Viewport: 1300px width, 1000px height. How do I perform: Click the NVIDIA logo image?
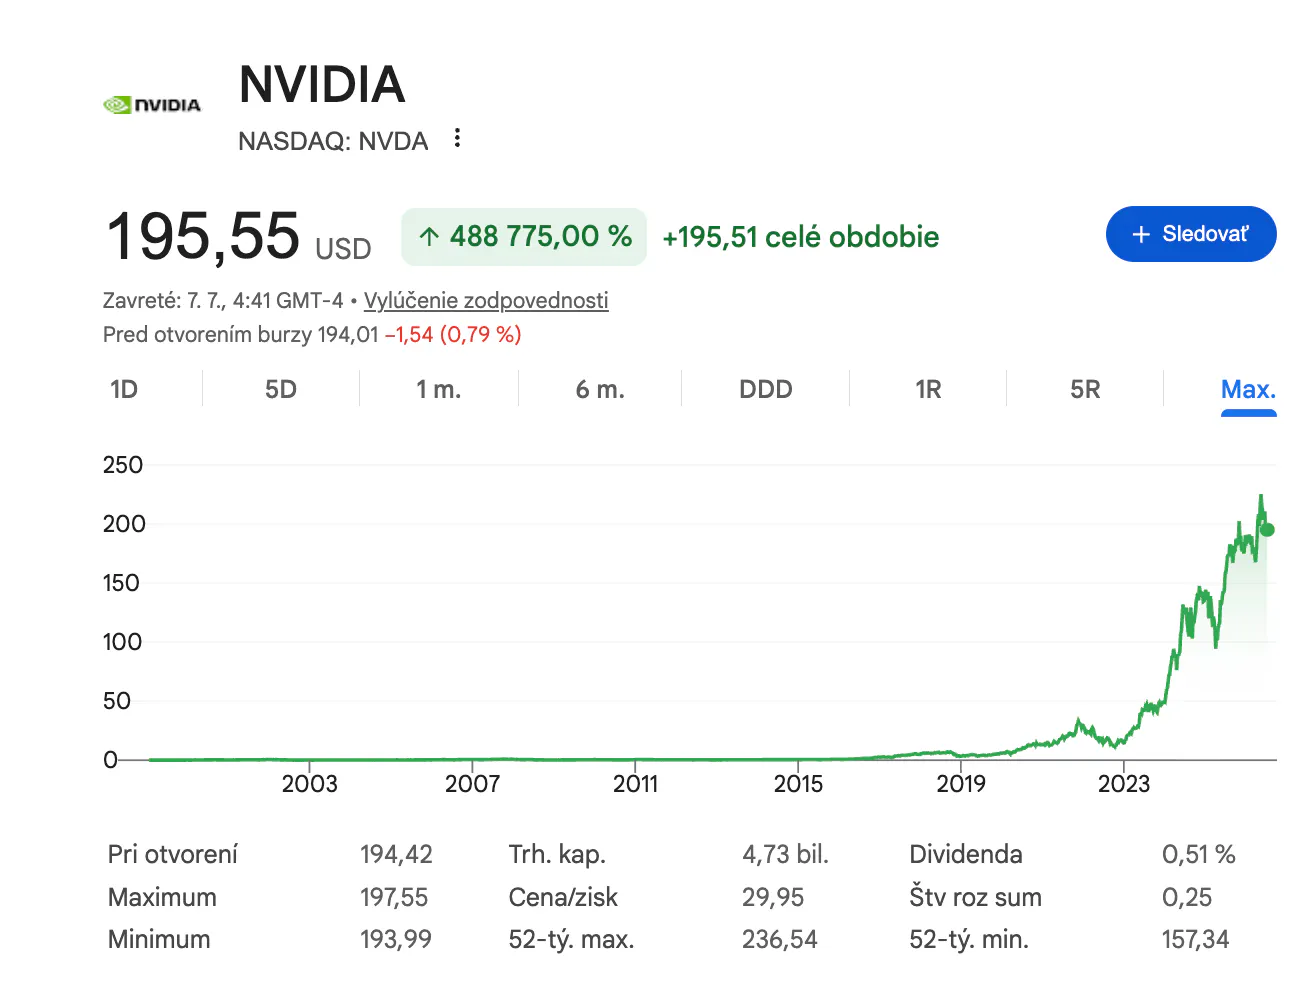pyautogui.click(x=152, y=105)
